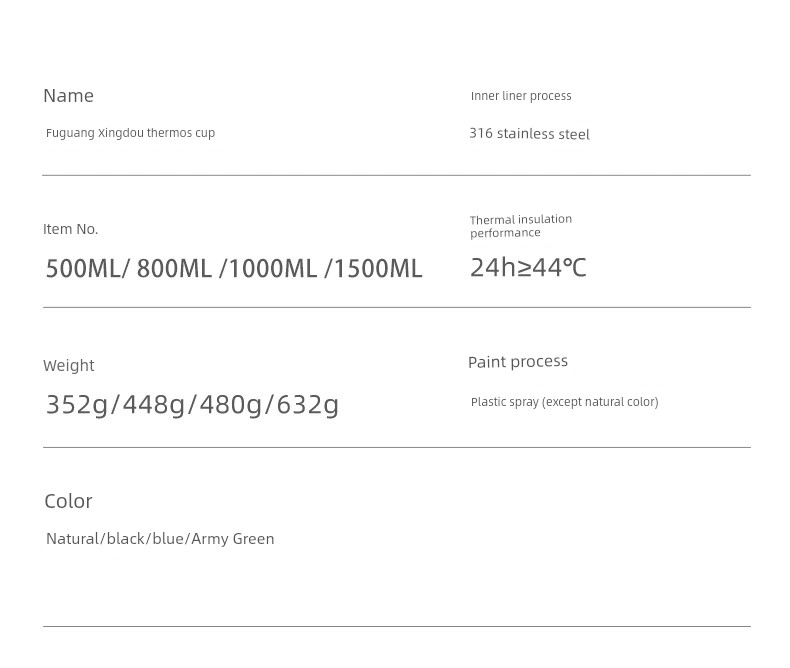Click the Item No. label

[70, 229]
